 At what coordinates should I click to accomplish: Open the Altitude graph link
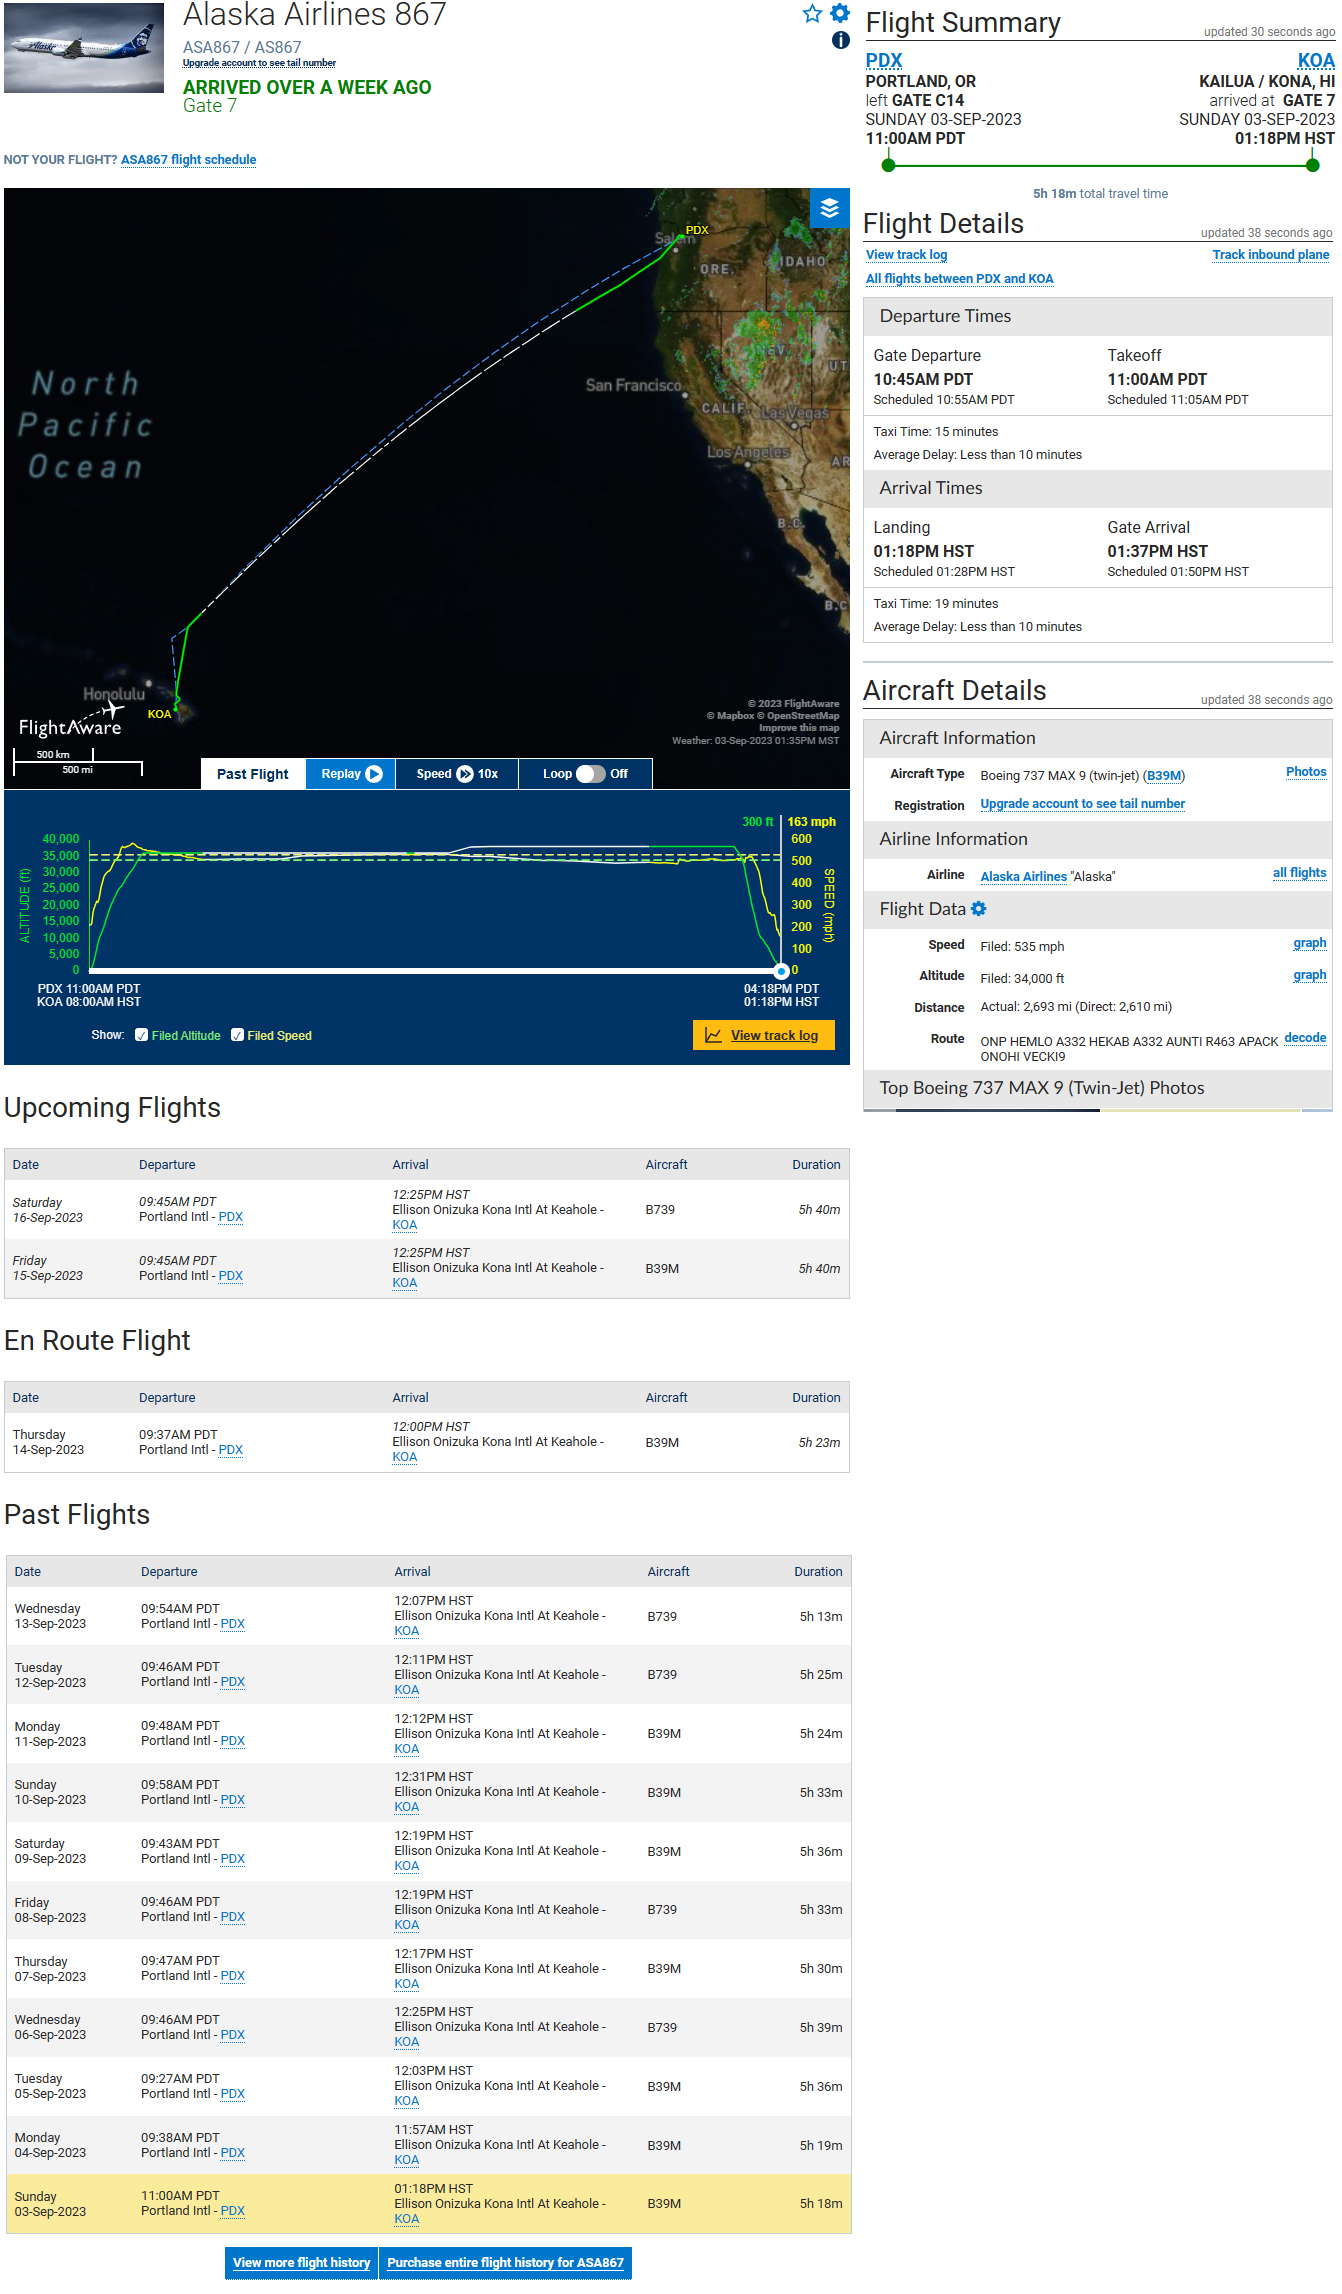[1309, 975]
